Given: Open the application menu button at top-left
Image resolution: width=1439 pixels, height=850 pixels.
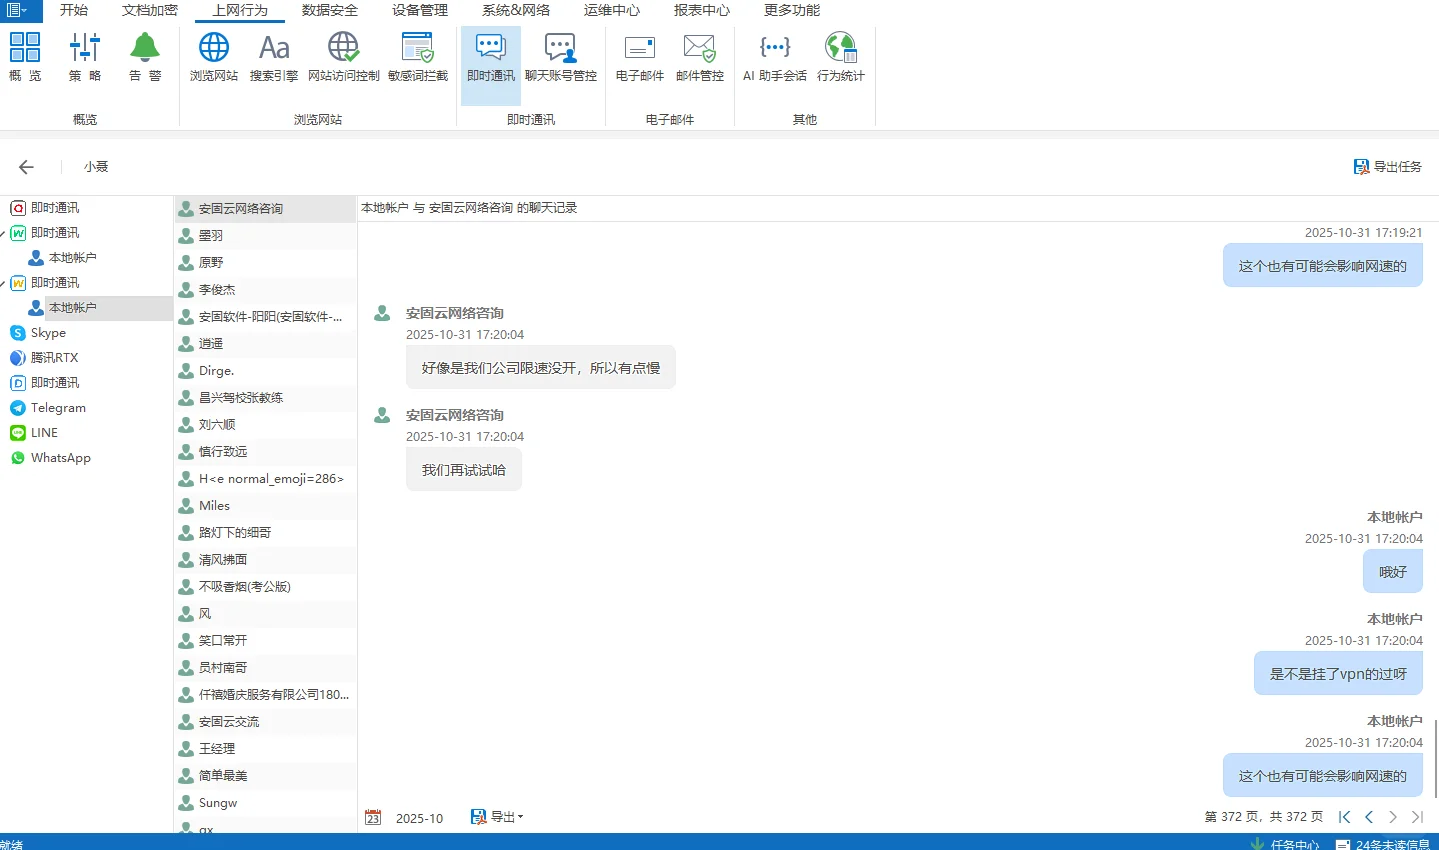Looking at the screenshot, I should coord(21,10).
